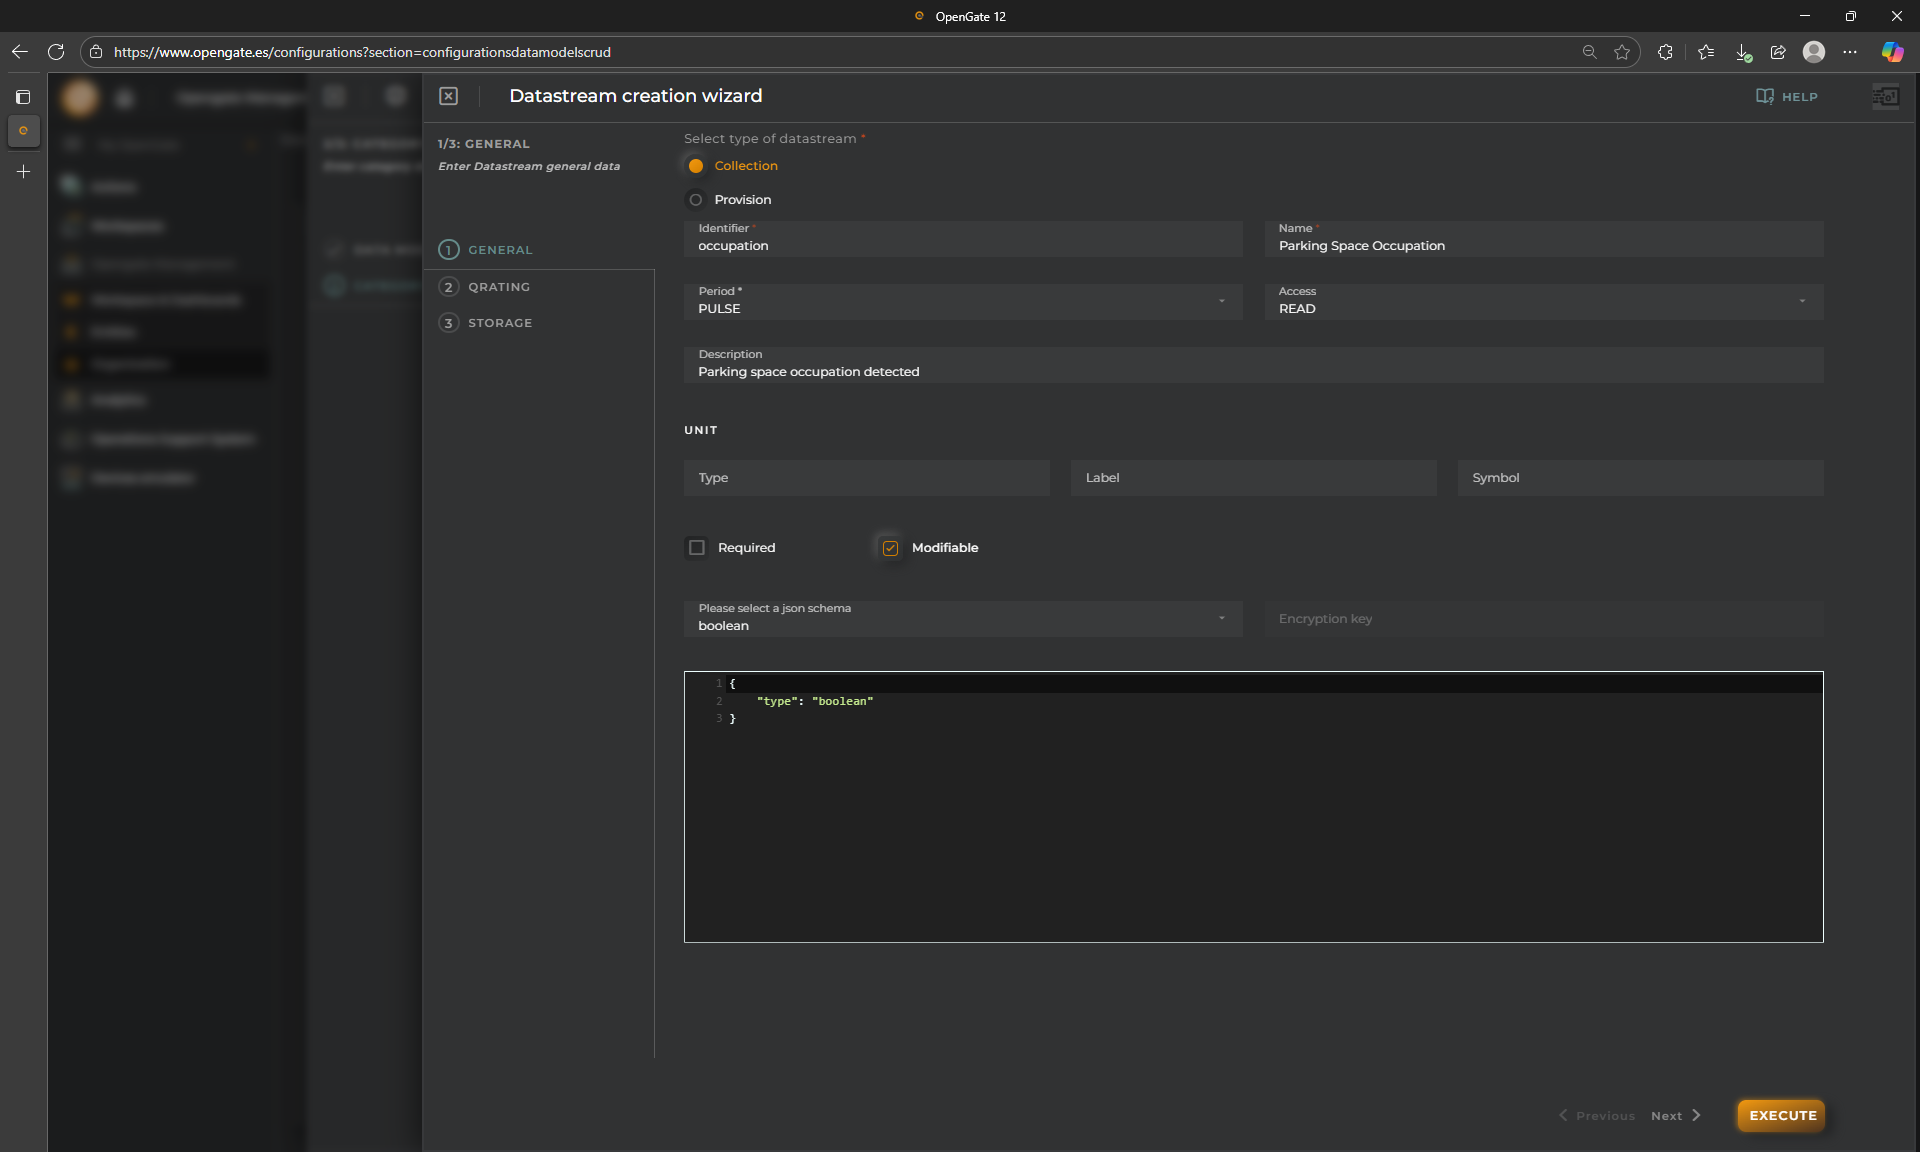Expand the Access dropdown showing READ
Viewport: 1920px width, 1152px height.
coord(1543,301)
